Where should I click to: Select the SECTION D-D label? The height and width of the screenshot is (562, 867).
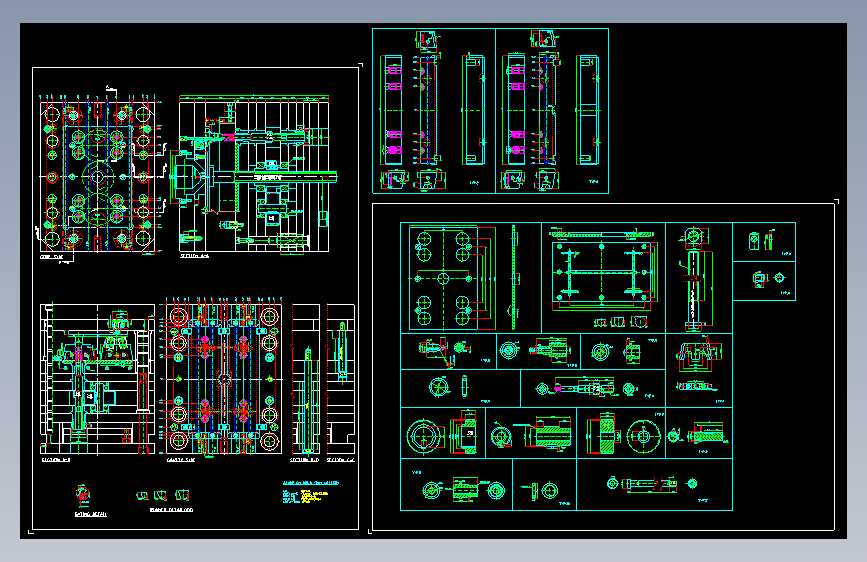pyautogui.click(x=305, y=460)
